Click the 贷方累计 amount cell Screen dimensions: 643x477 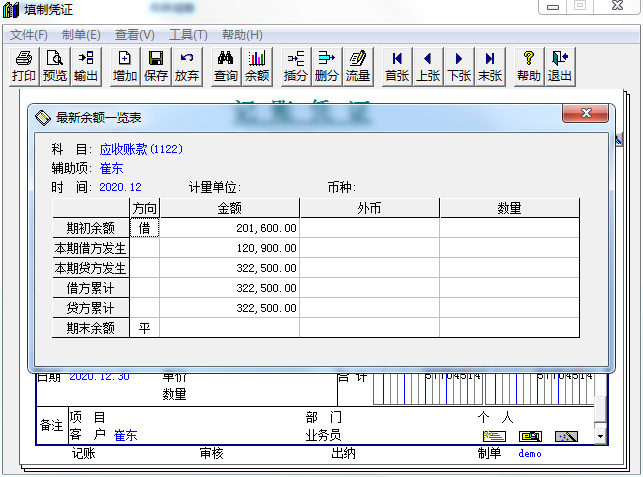coord(230,308)
